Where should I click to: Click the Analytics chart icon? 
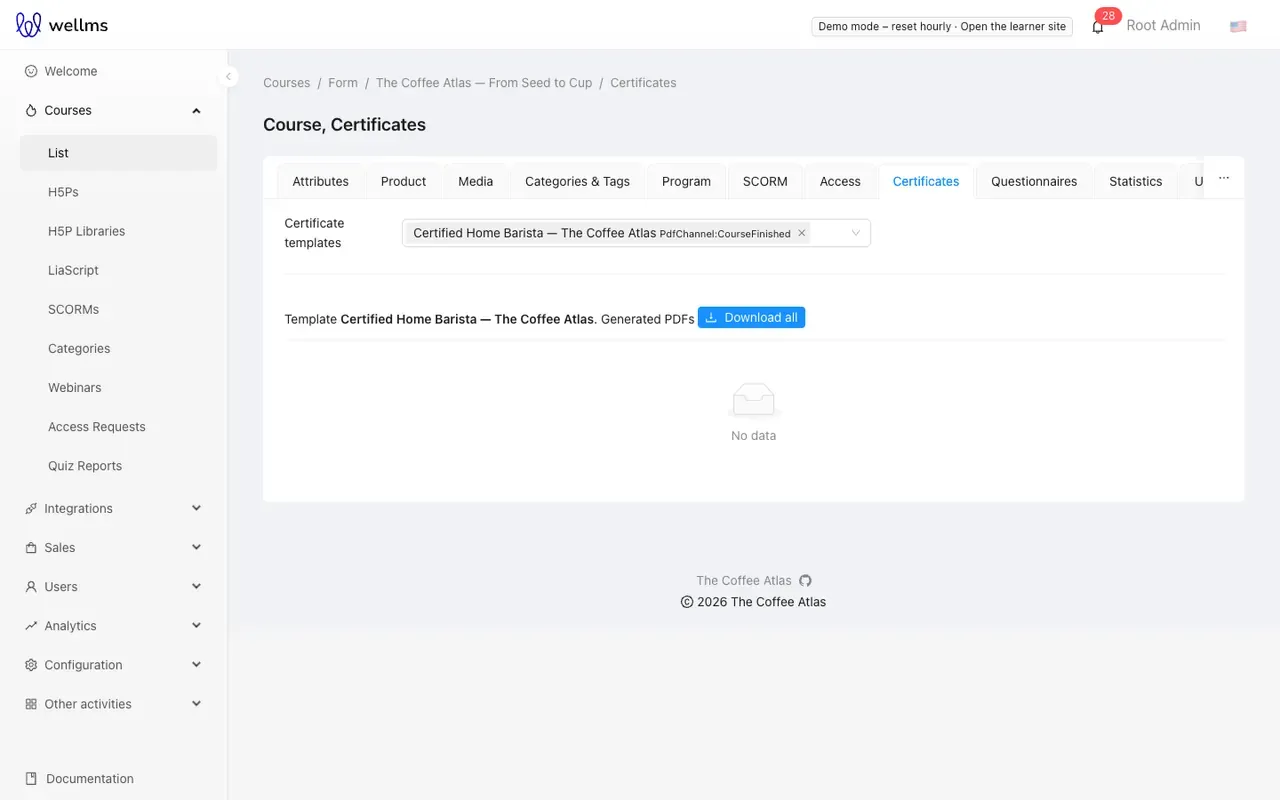click(31, 625)
